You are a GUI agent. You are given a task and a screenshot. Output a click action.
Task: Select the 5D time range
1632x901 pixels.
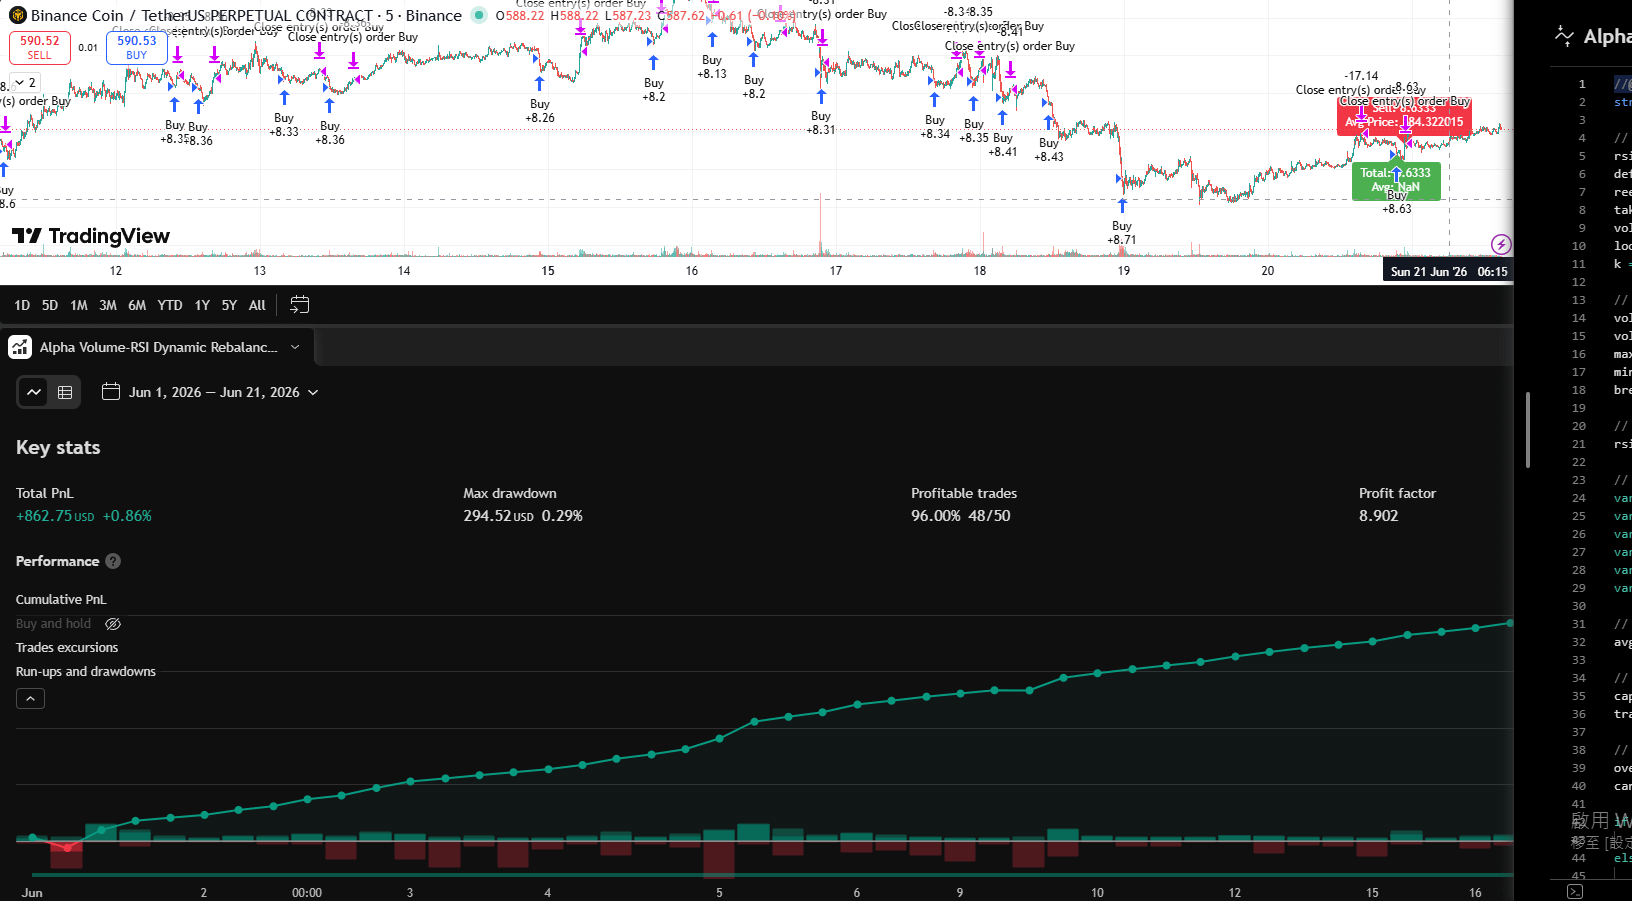pos(50,305)
